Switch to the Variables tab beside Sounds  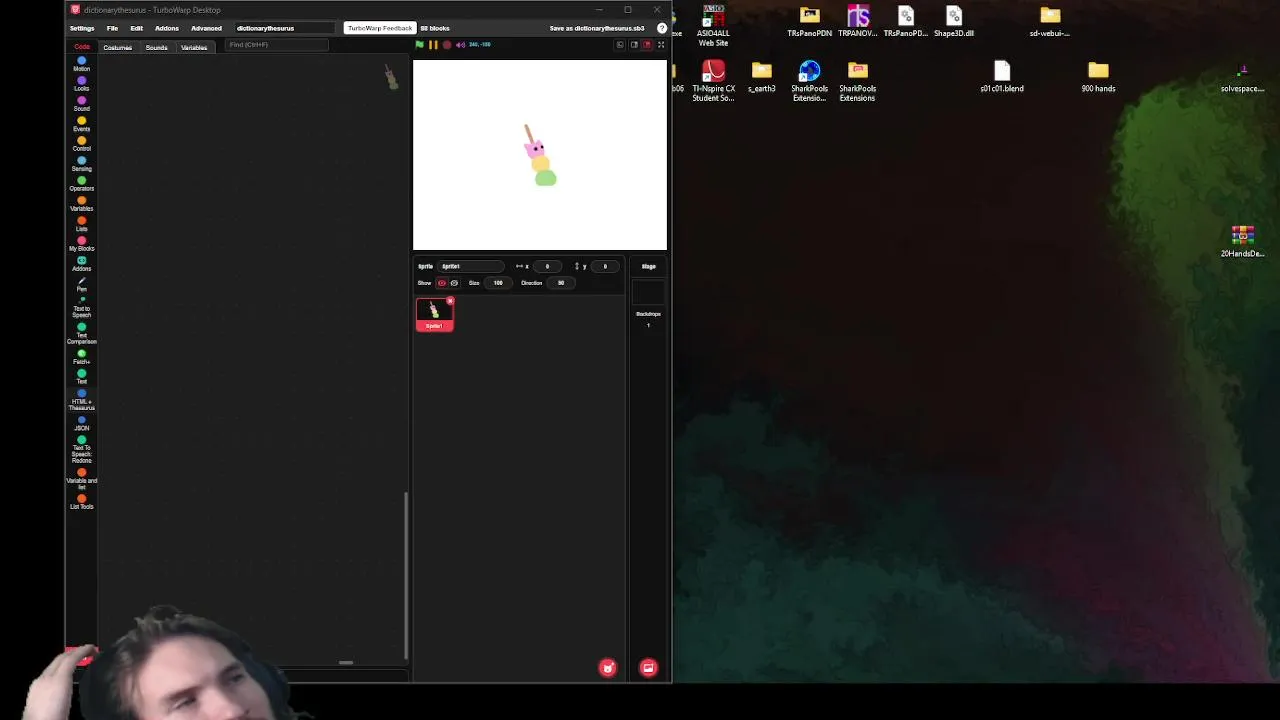[x=194, y=48]
